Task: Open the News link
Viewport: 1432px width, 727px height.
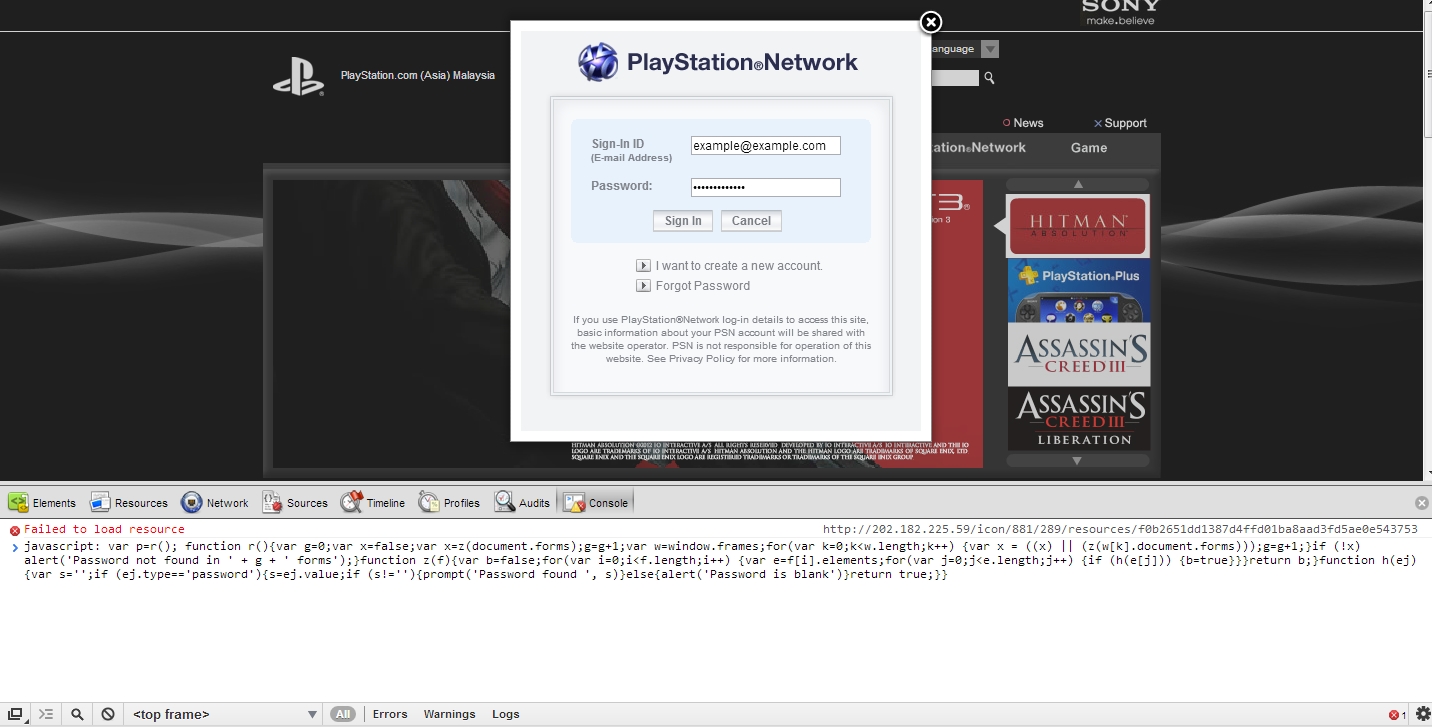Action: [x=1023, y=123]
